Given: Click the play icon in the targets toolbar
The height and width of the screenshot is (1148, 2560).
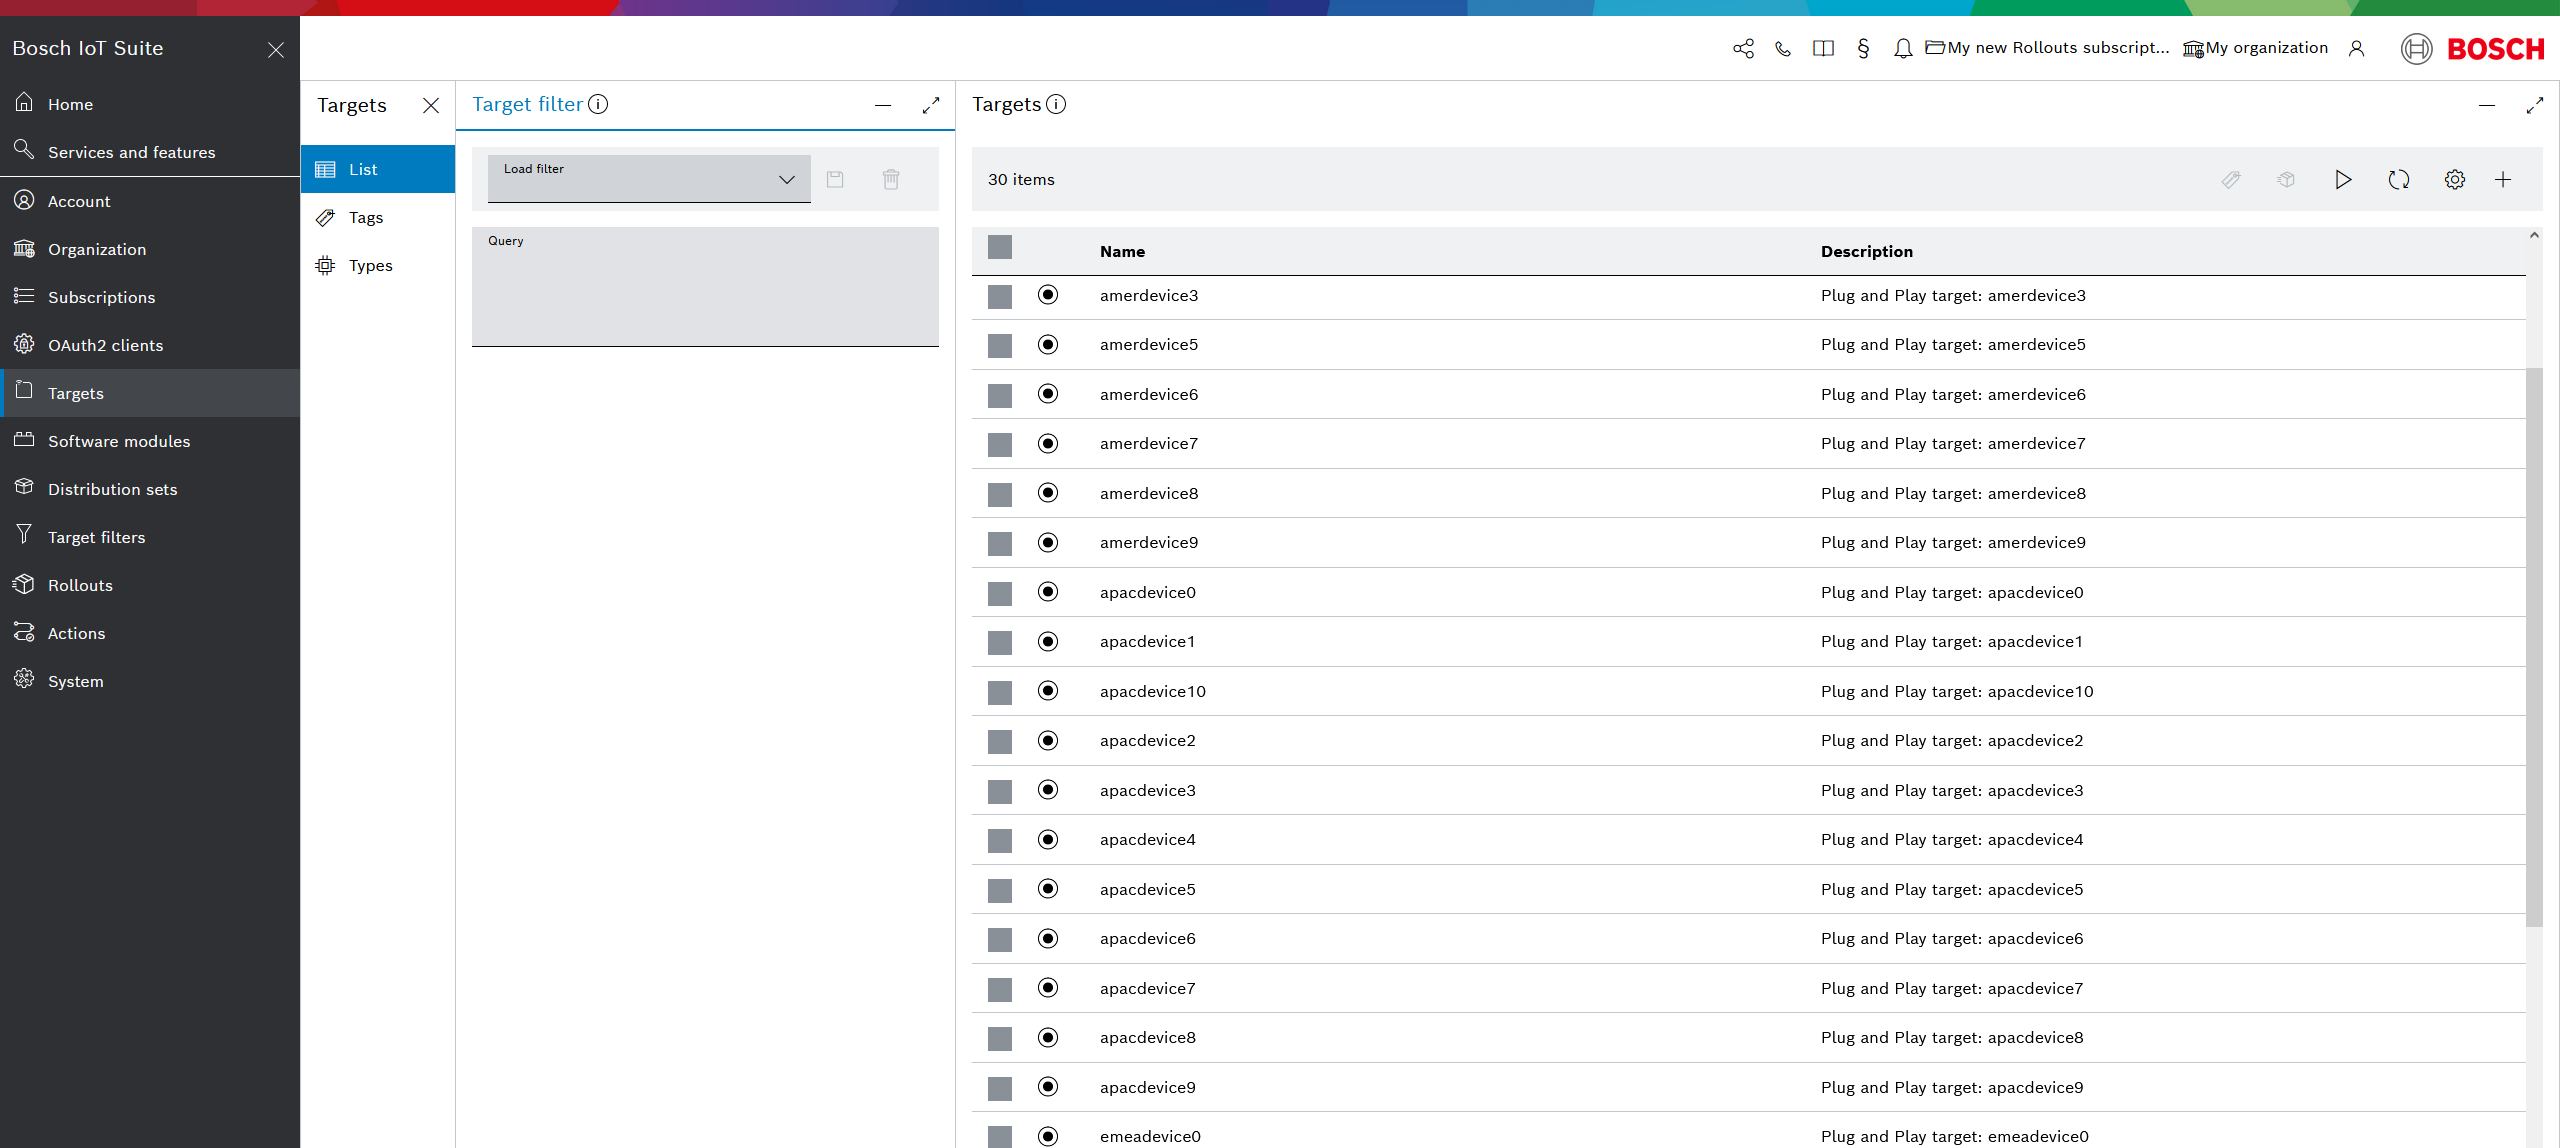Looking at the screenshot, I should [x=2342, y=180].
